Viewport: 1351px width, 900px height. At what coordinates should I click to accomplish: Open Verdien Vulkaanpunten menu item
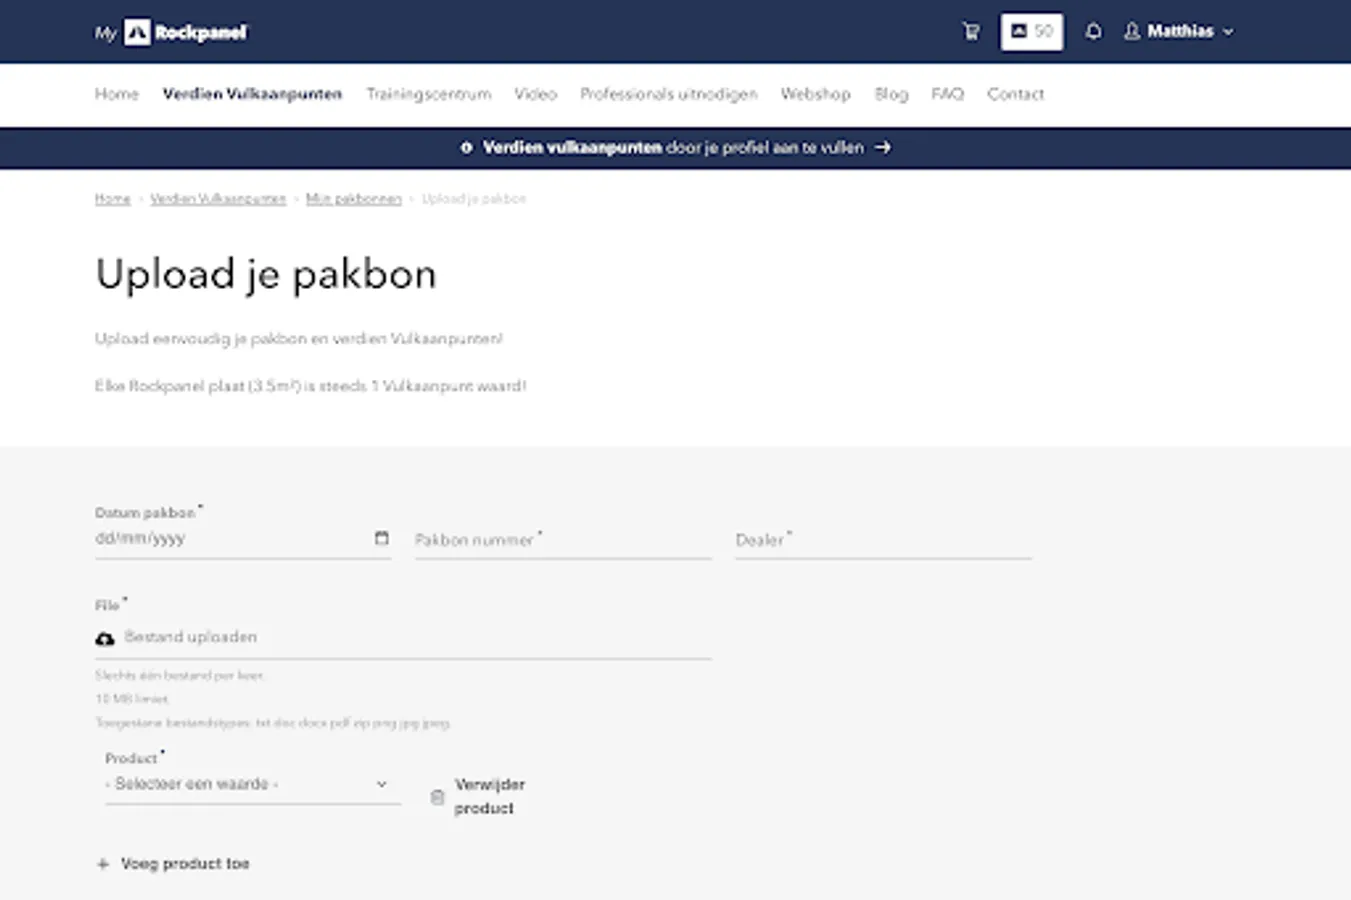click(x=252, y=94)
